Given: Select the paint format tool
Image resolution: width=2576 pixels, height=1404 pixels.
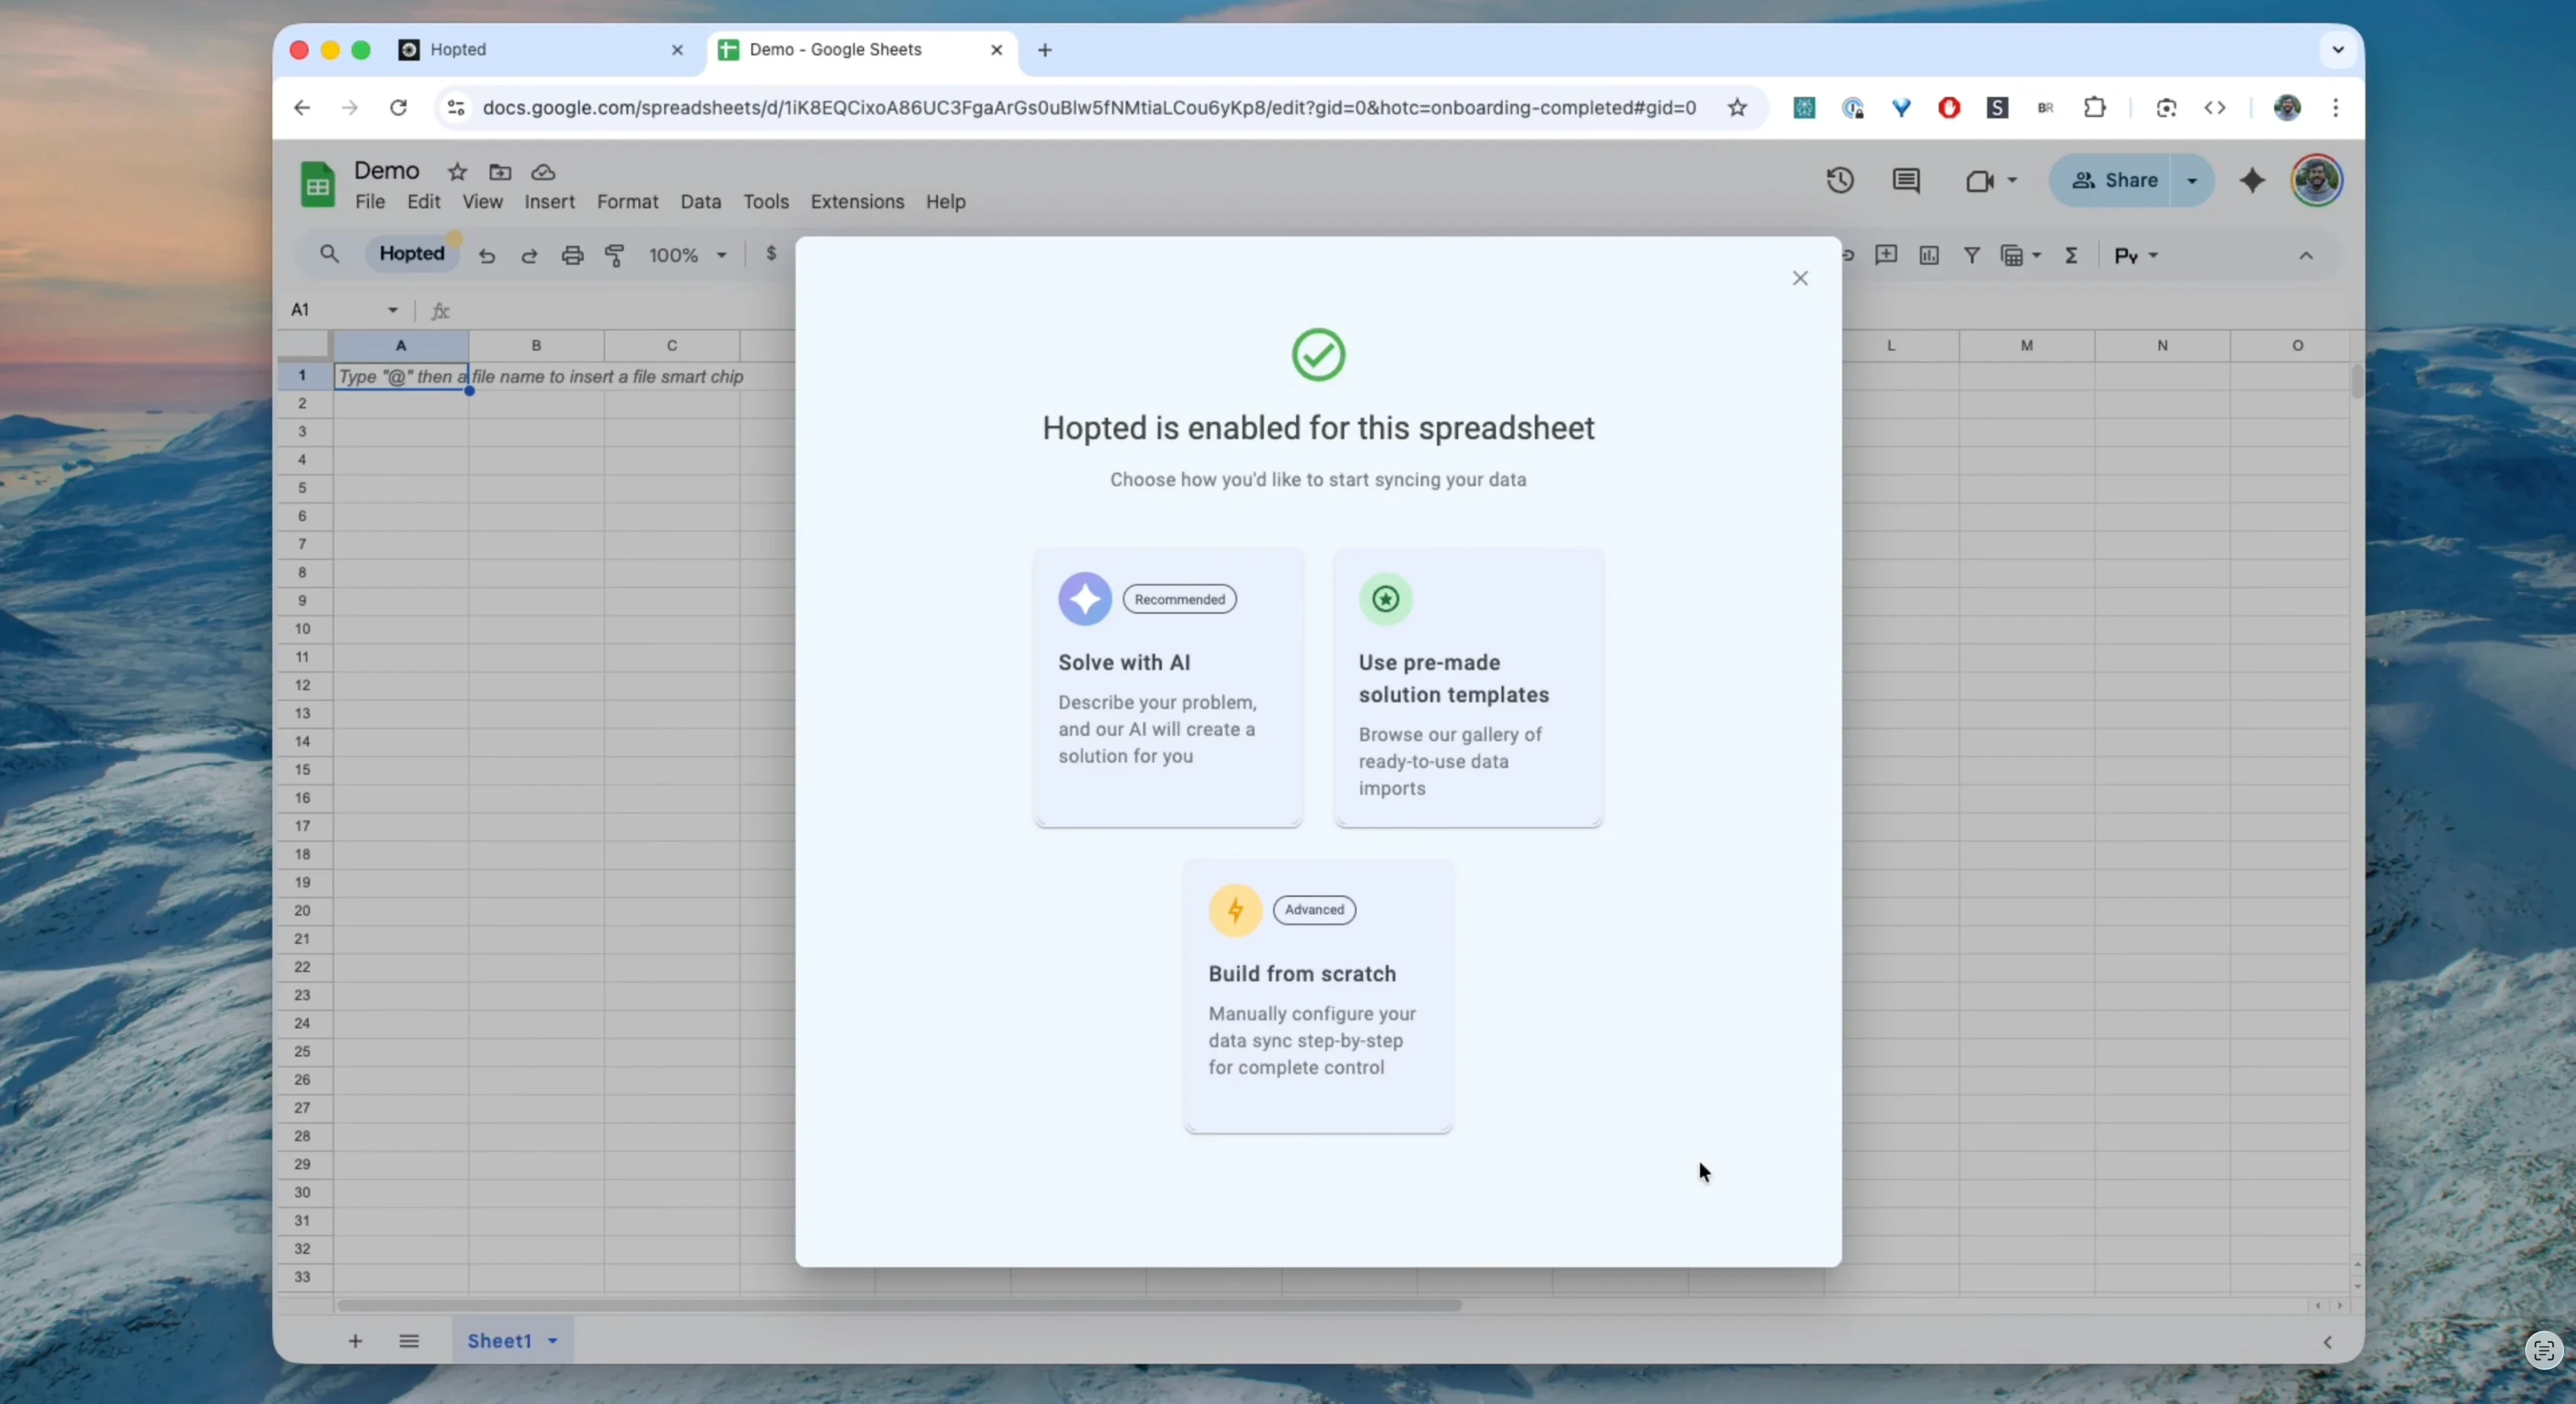Looking at the screenshot, I should click(x=615, y=256).
